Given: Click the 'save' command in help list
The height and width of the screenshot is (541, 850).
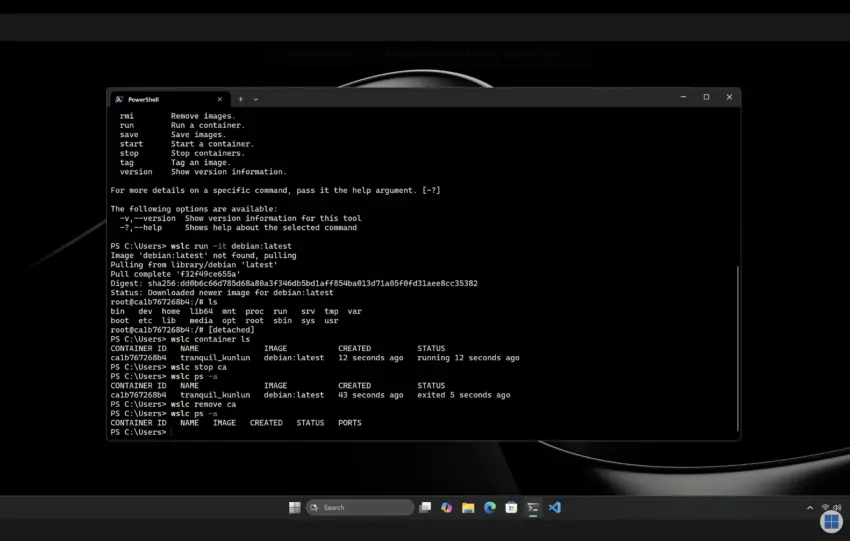Looking at the screenshot, I should click(x=129, y=135).
